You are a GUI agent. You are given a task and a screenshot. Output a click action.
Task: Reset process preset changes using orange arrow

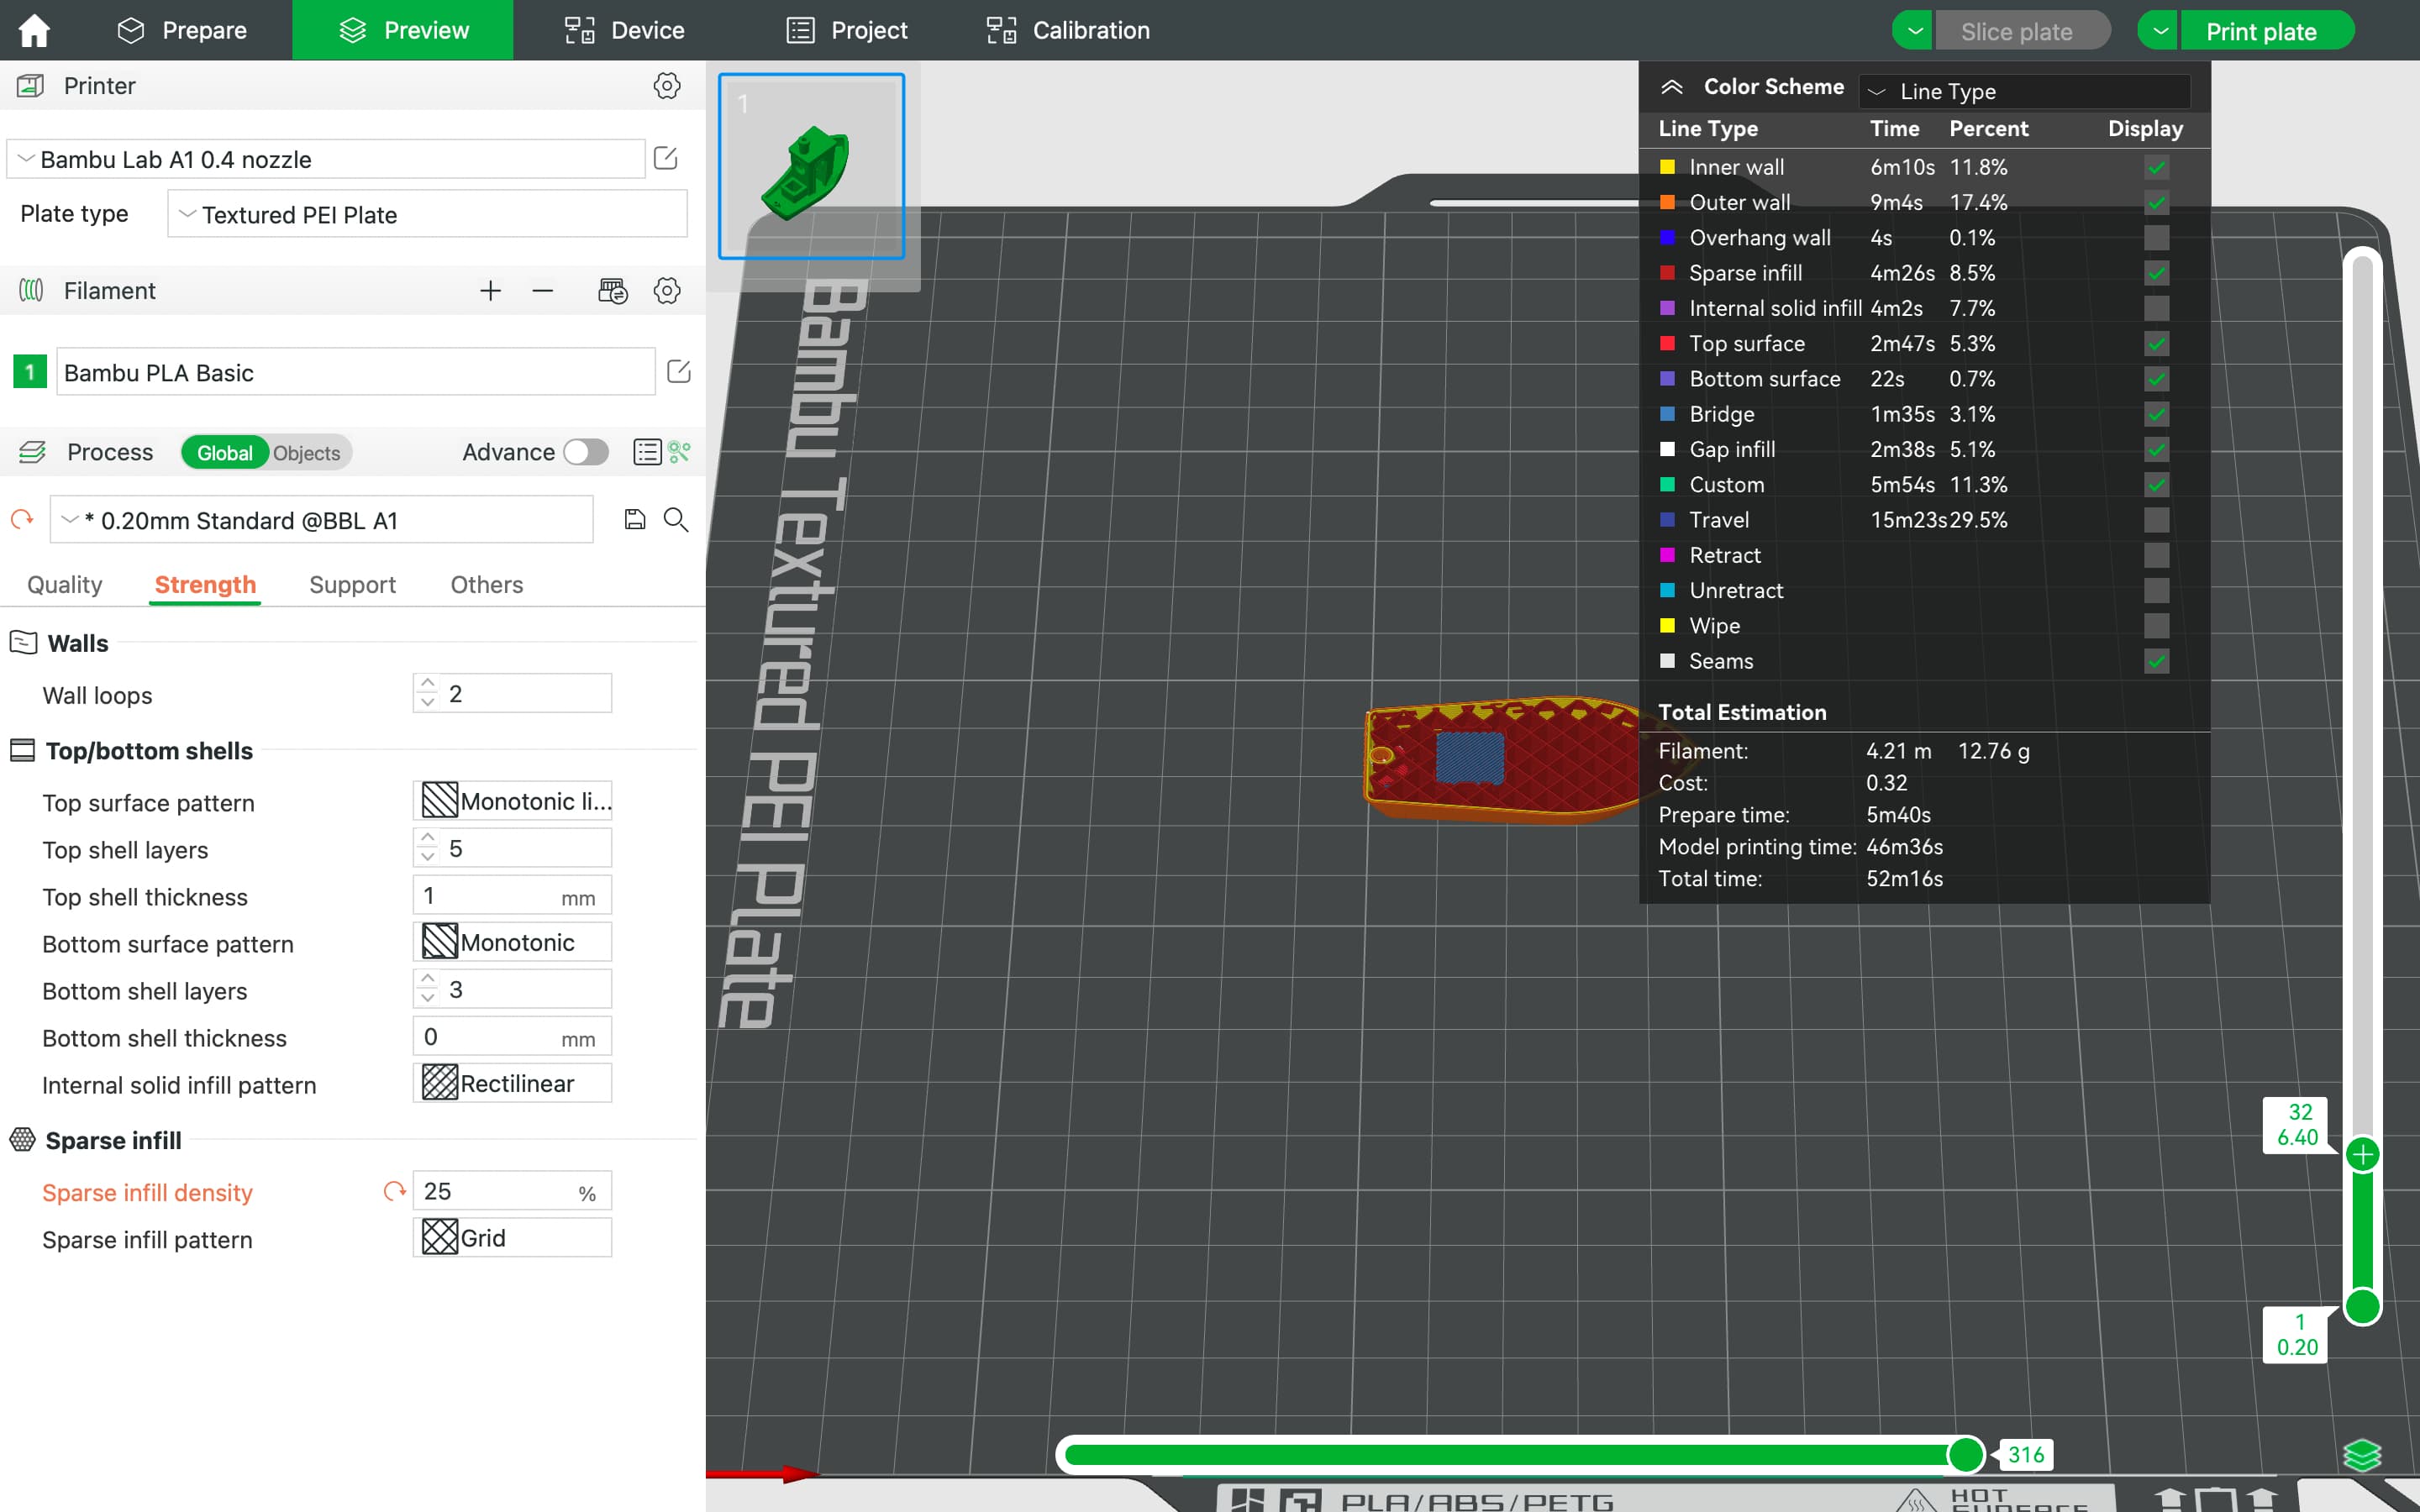click(x=22, y=519)
